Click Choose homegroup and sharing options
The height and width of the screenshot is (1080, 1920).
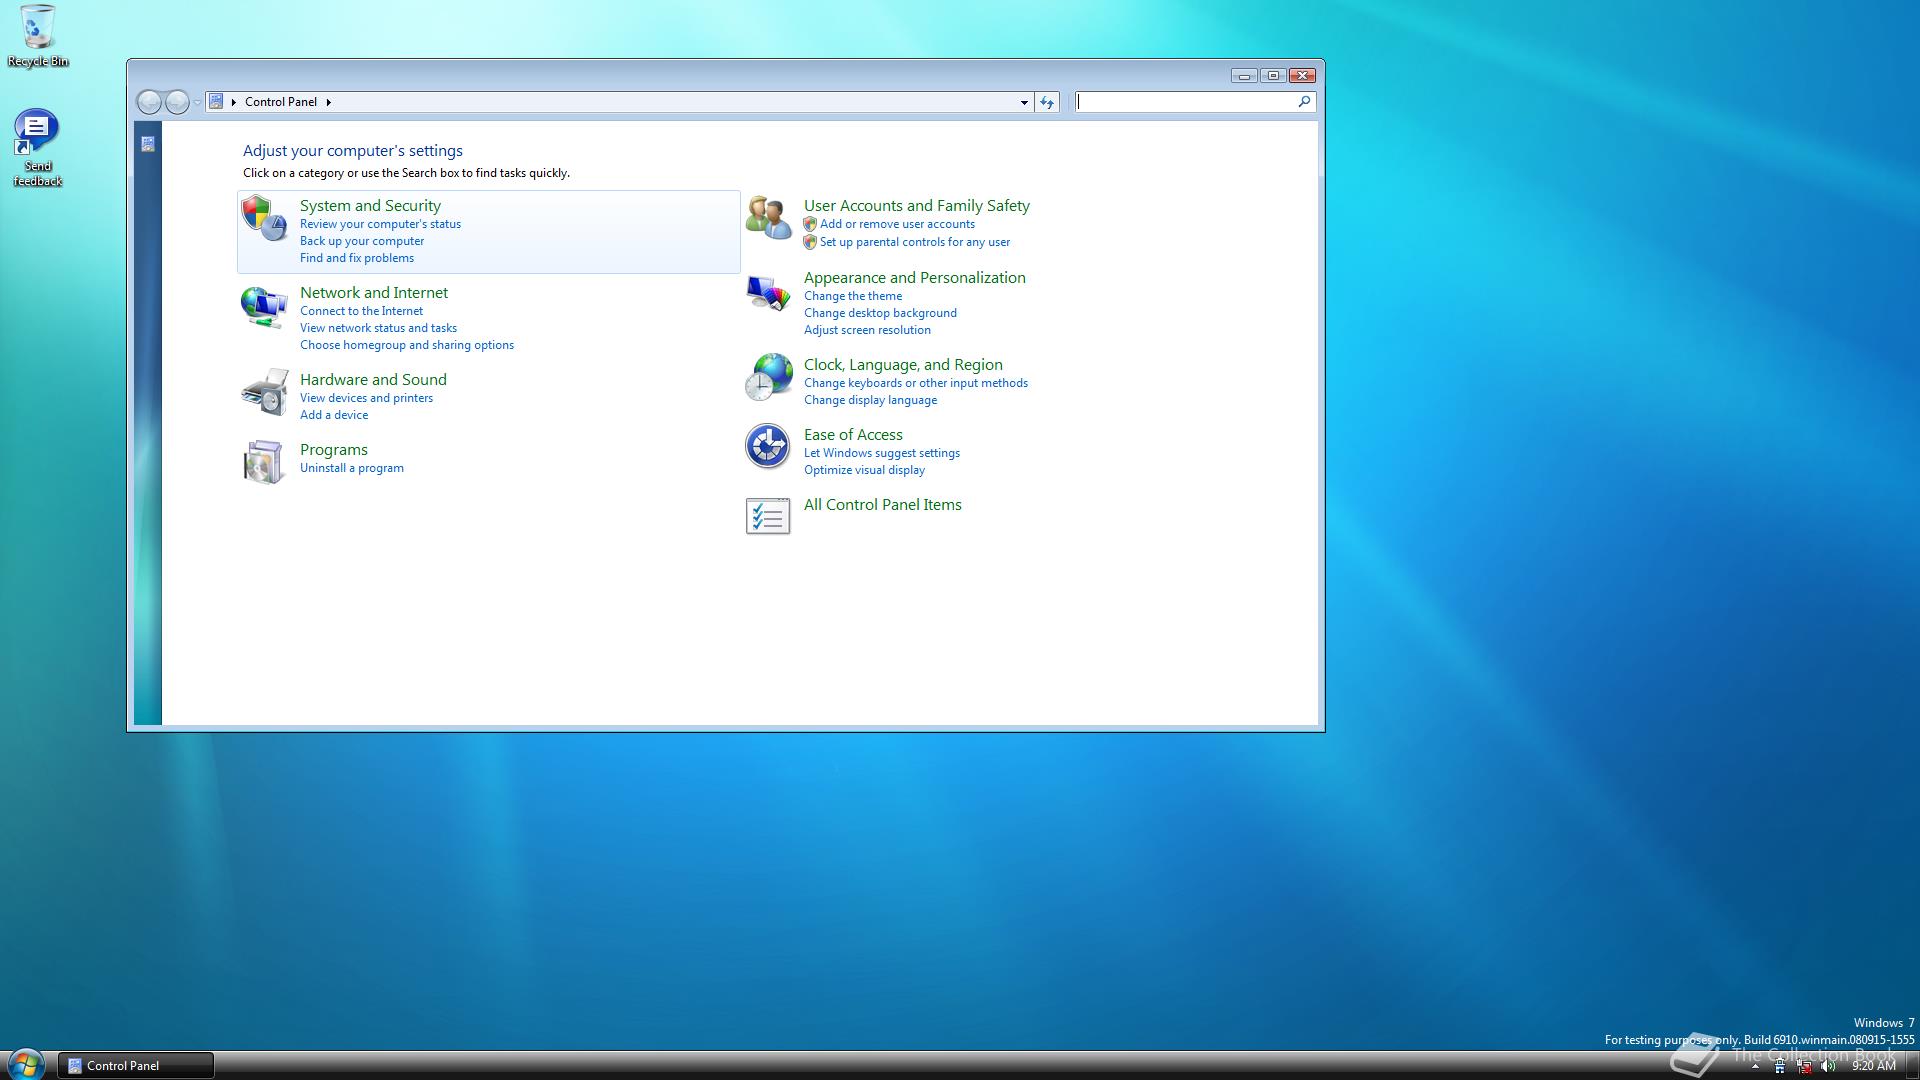pyautogui.click(x=407, y=345)
